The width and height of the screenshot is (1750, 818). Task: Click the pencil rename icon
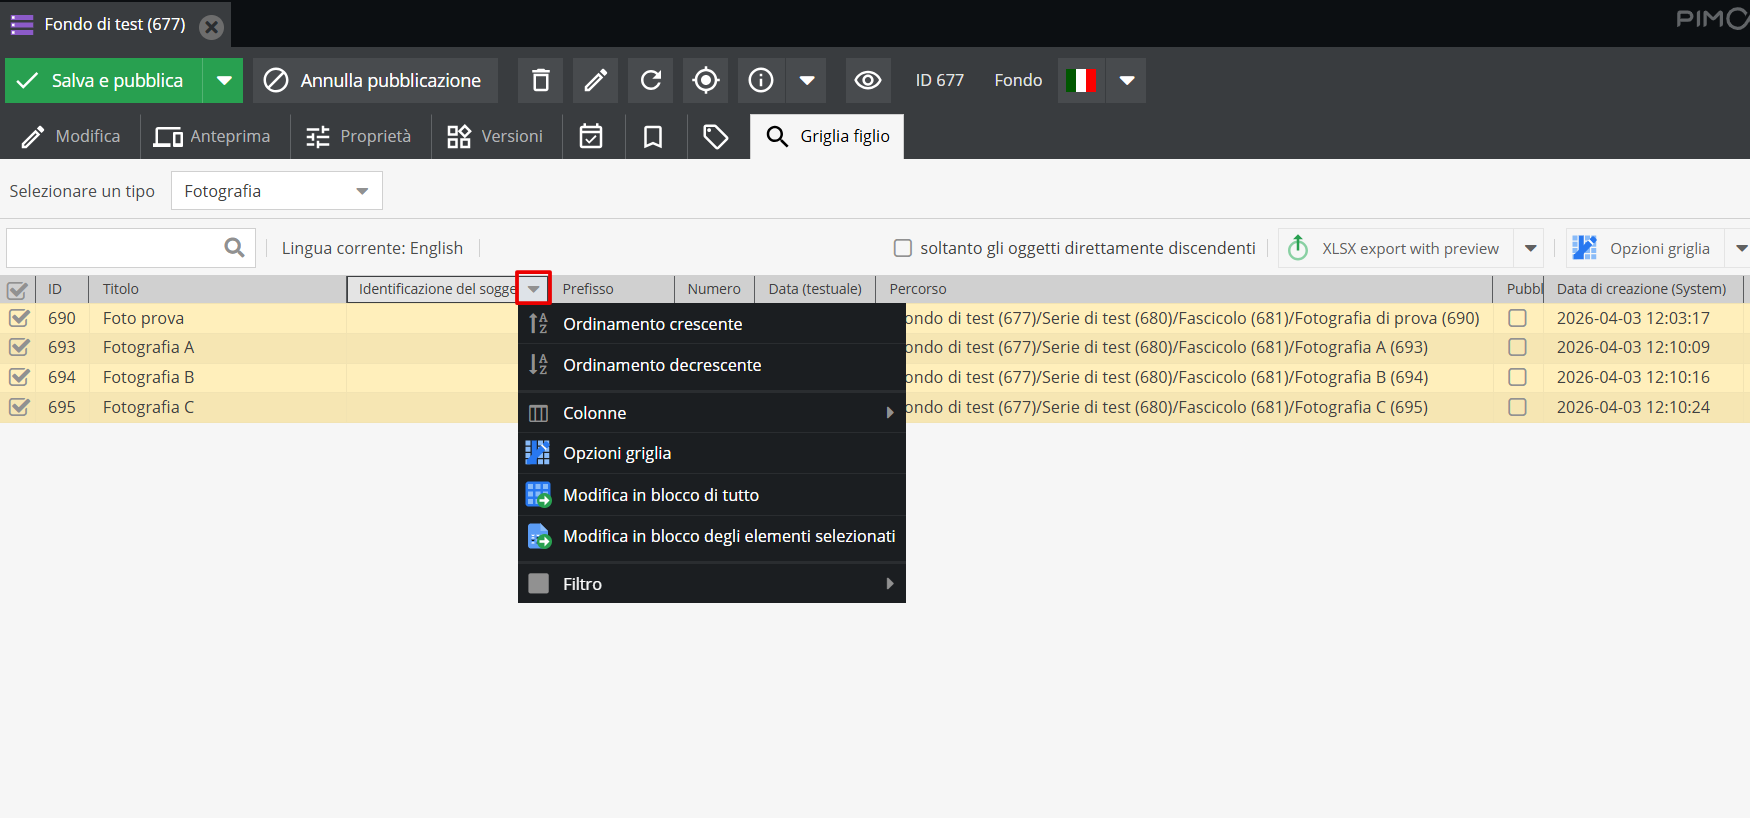(x=595, y=80)
